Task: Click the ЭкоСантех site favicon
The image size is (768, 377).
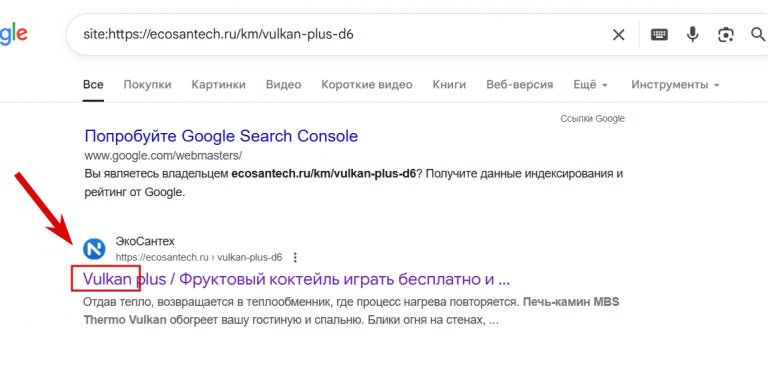Action: (95, 249)
